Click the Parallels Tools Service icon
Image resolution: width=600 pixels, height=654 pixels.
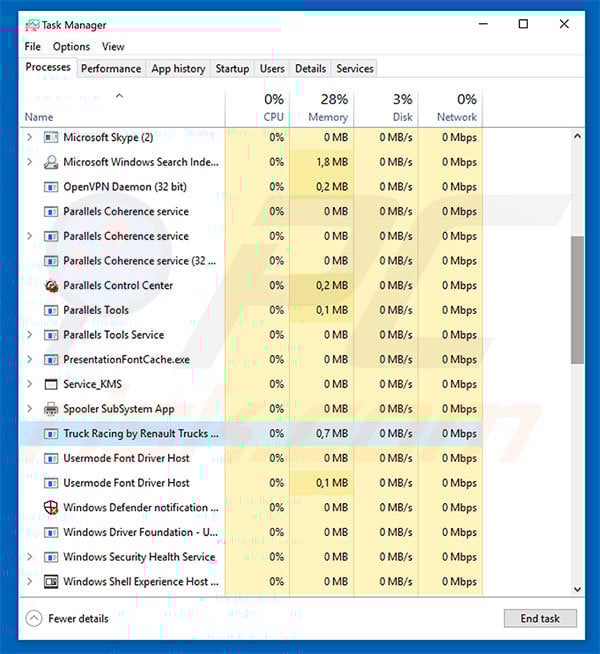[51, 335]
